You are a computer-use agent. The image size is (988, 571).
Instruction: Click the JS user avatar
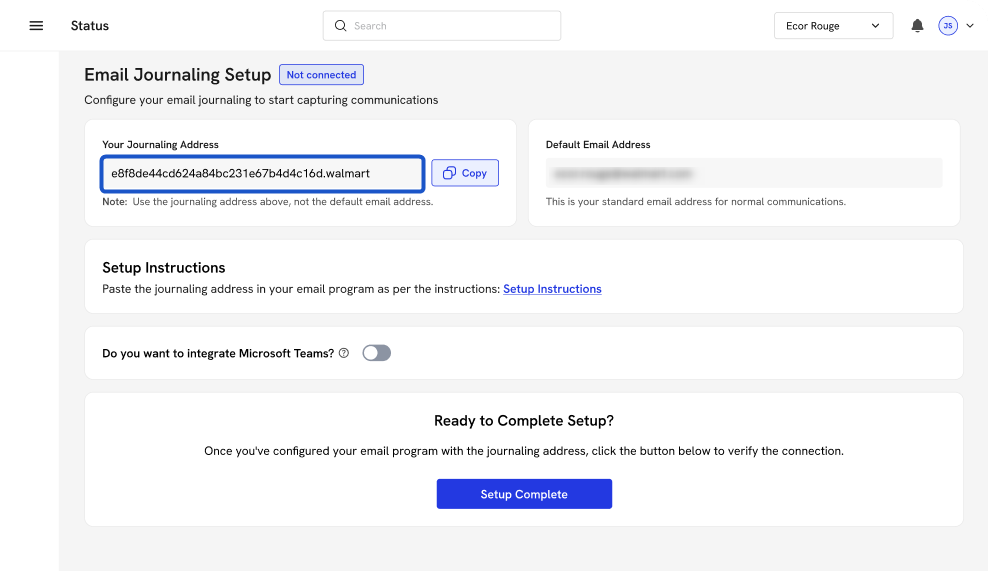coord(947,26)
